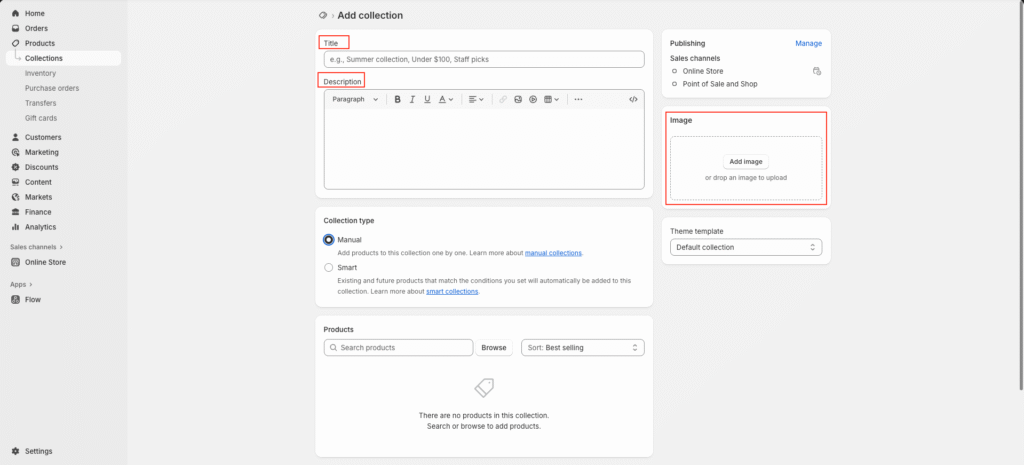Open text alignment dropdown
Screen dimensions: 1024x465
pyautogui.click(x=476, y=99)
